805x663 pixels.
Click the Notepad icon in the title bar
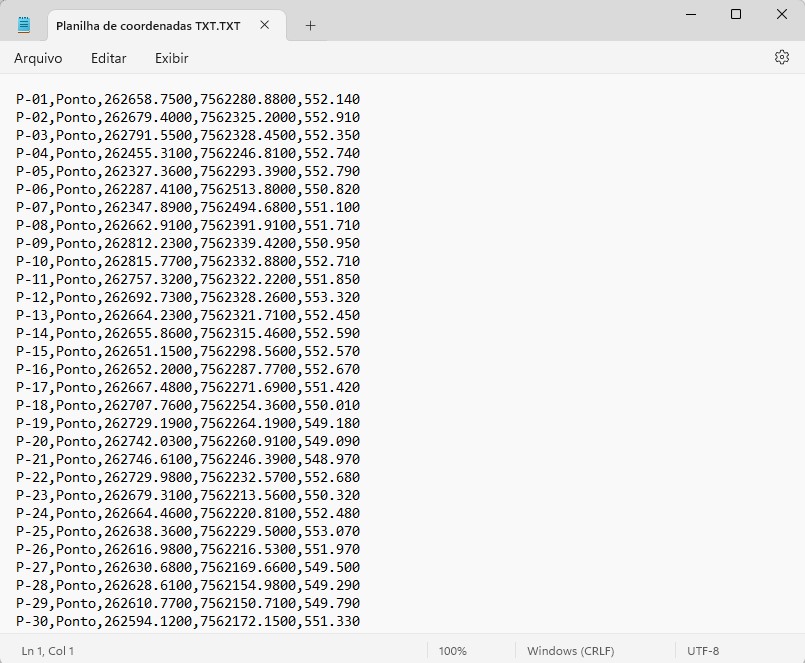click(22, 24)
